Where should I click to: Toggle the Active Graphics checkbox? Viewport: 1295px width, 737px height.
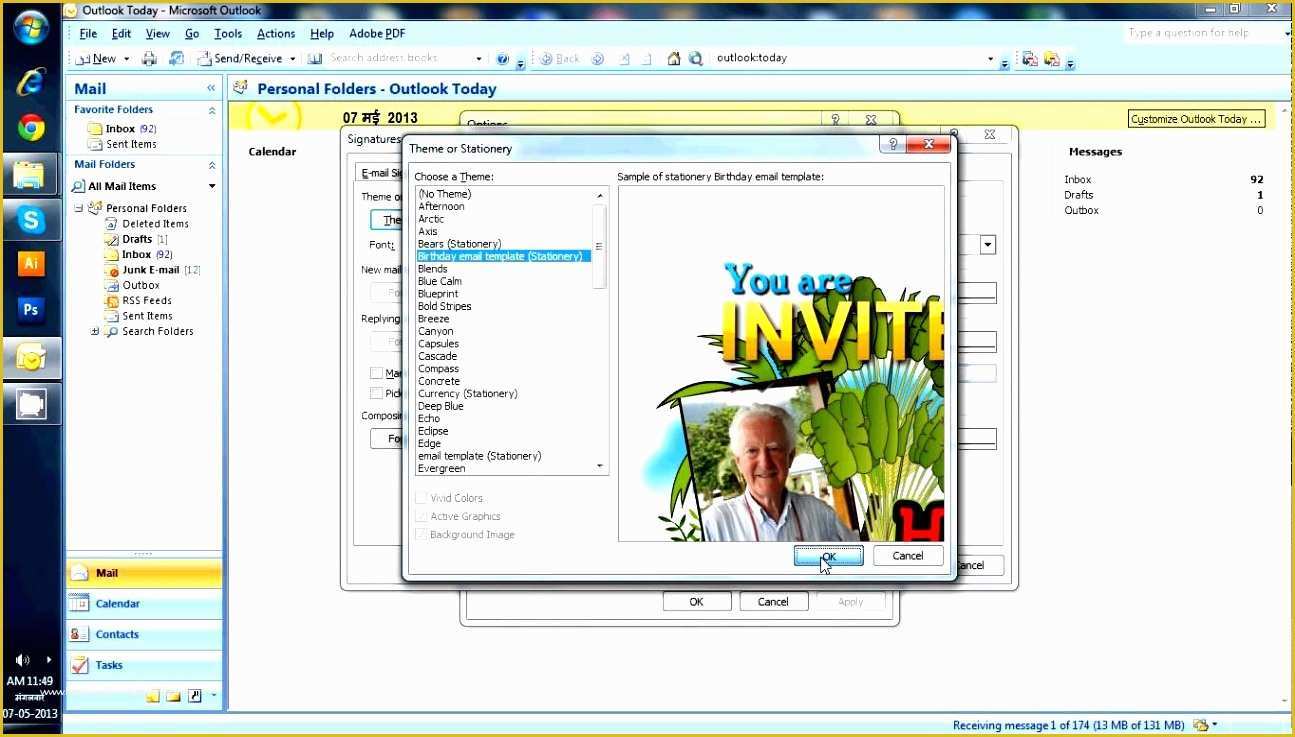point(421,516)
